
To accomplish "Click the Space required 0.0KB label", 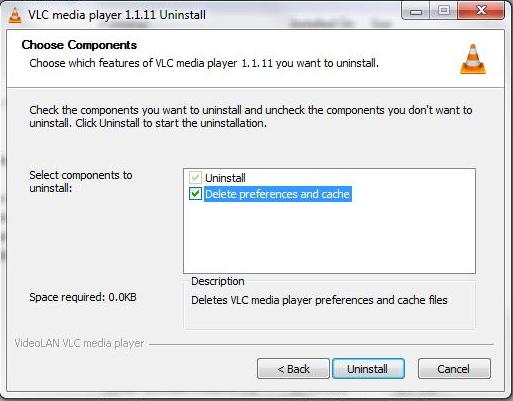I will 83,297.
